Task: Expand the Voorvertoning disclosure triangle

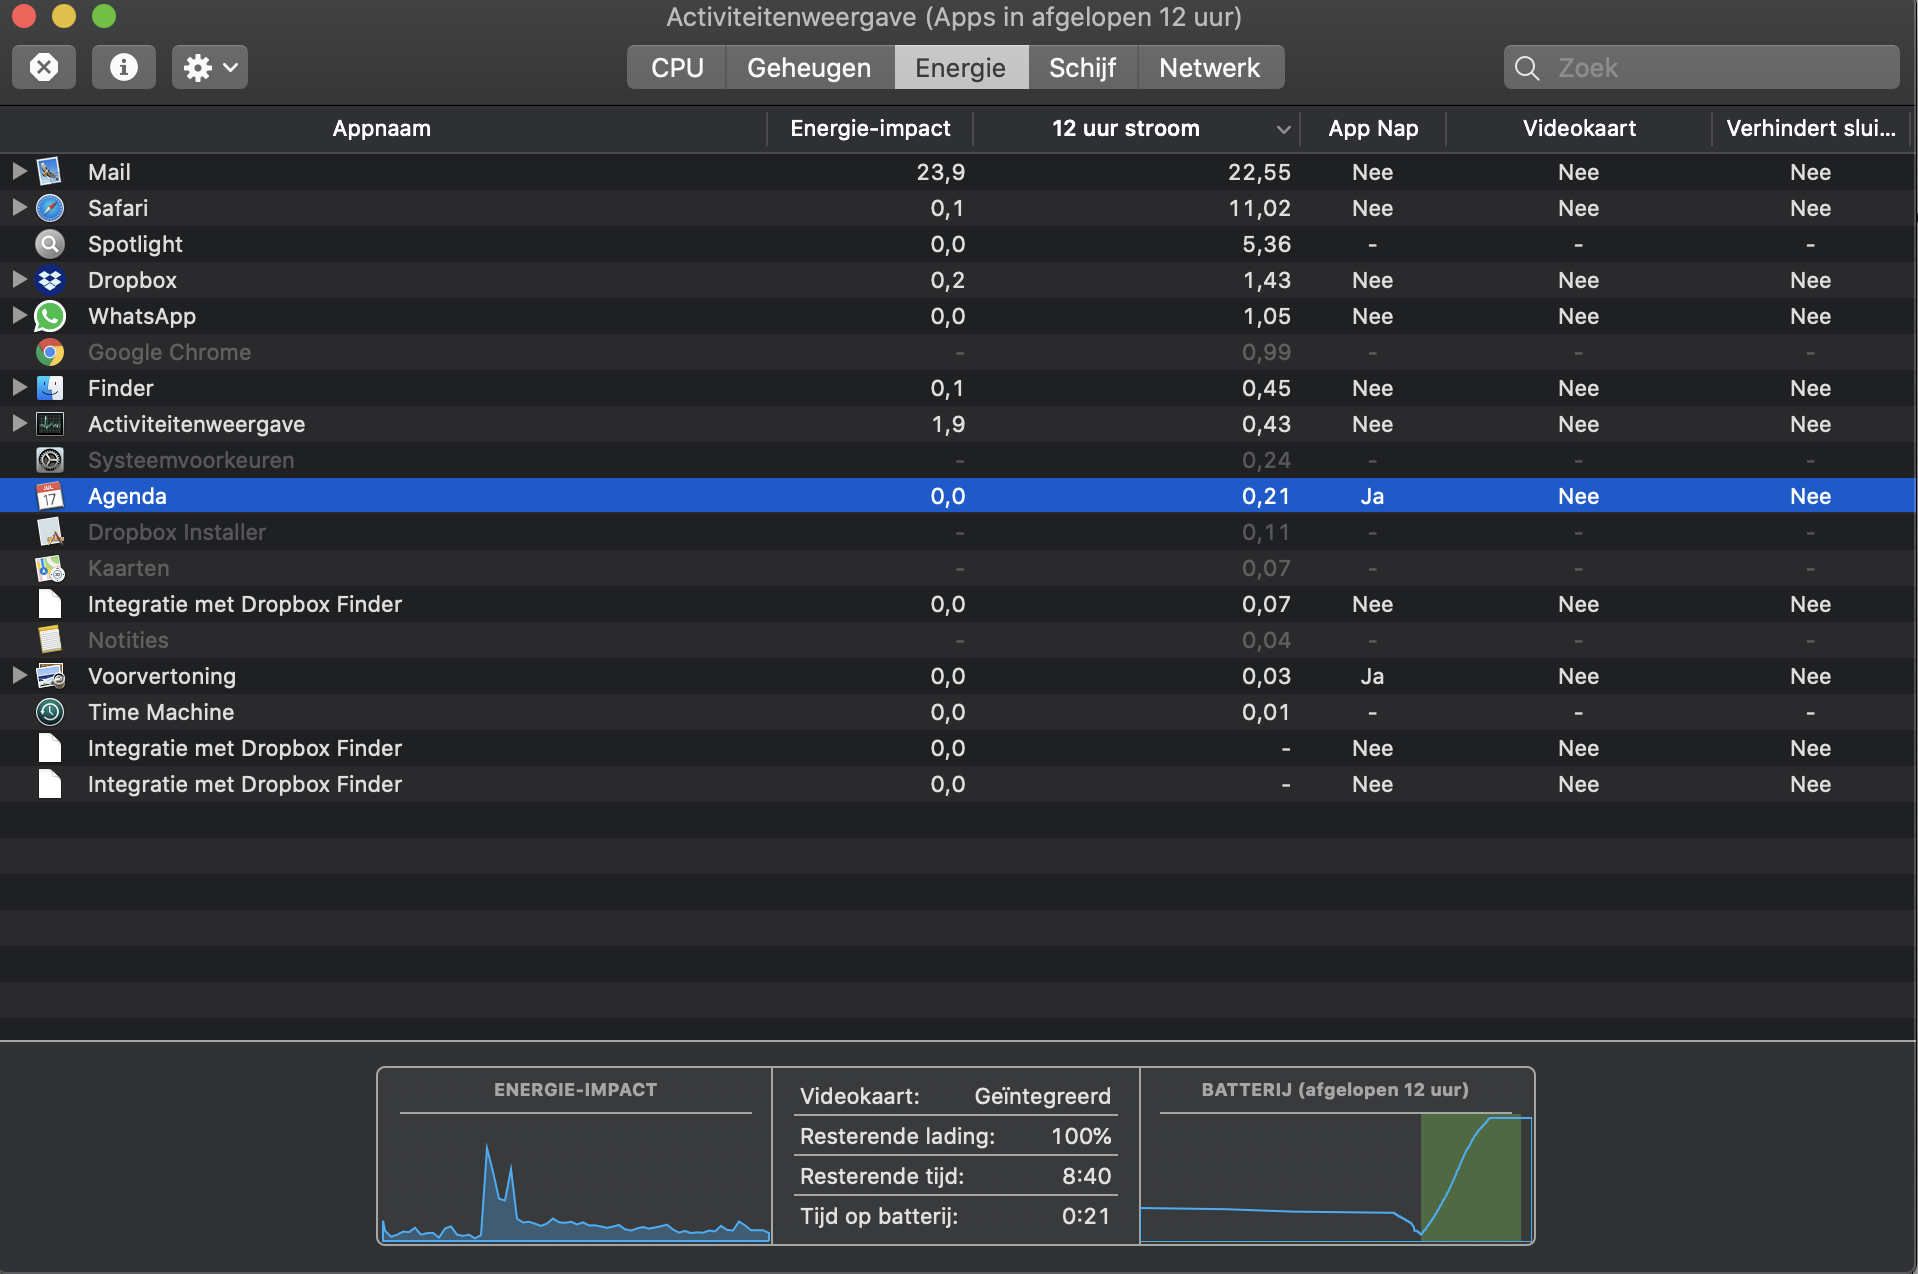Action: pos(19,676)
